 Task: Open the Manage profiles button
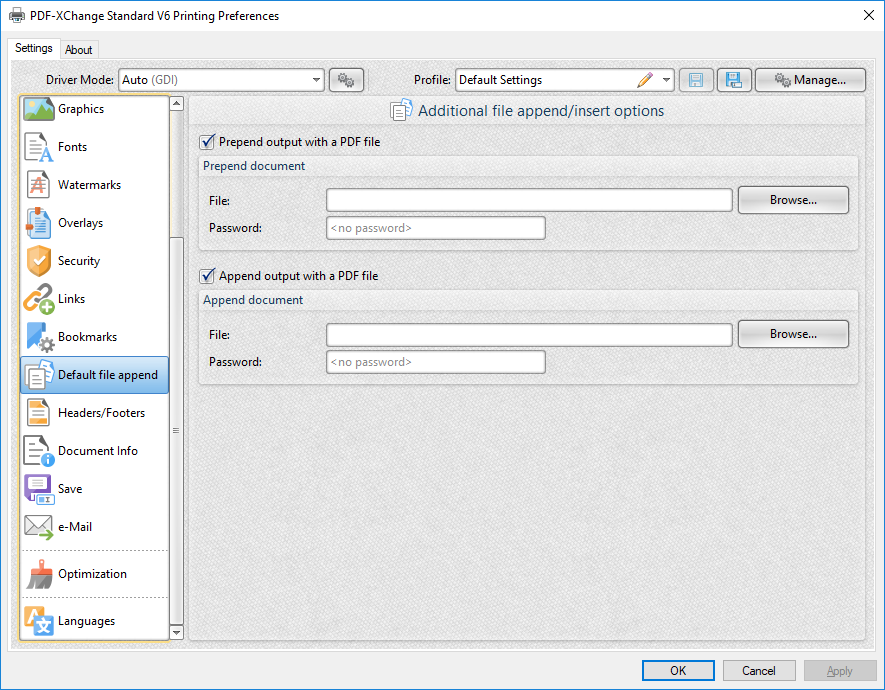[x=810, y=80]
